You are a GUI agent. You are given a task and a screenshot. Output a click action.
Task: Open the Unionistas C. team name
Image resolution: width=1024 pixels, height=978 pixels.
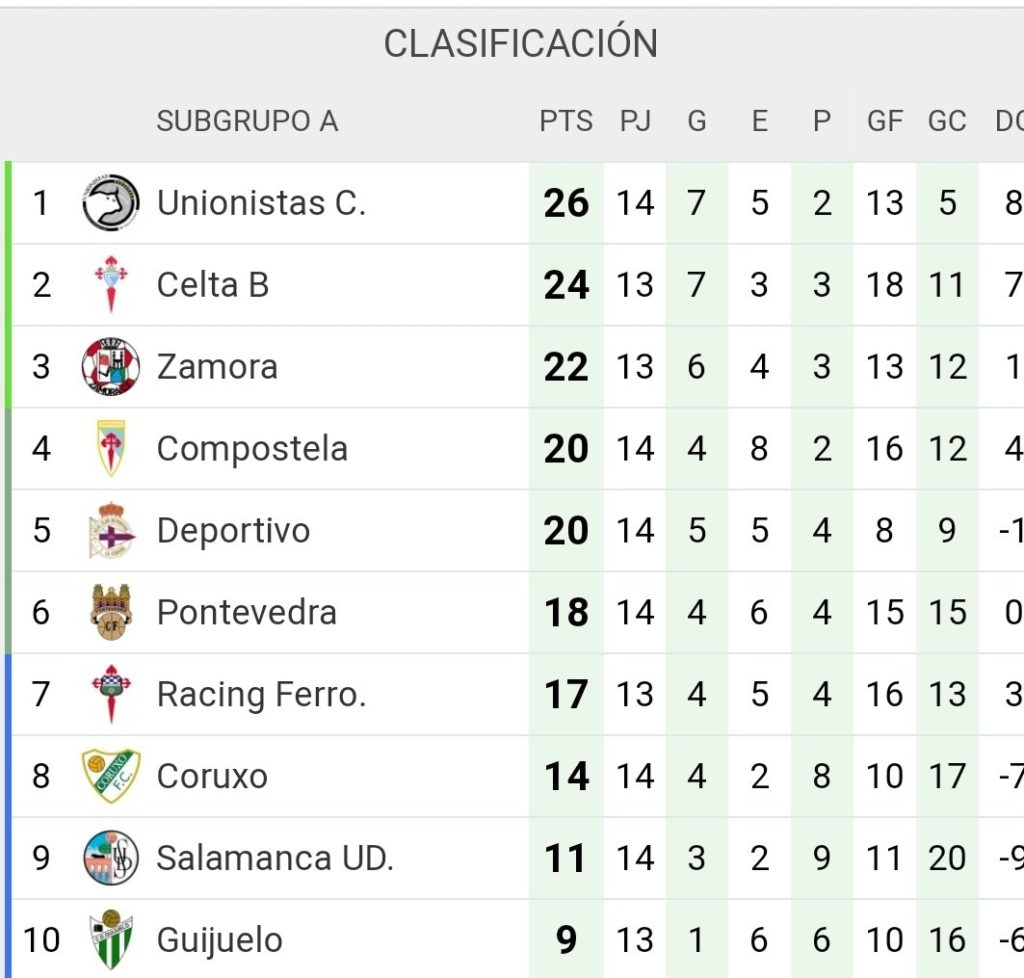pos(261,202)
